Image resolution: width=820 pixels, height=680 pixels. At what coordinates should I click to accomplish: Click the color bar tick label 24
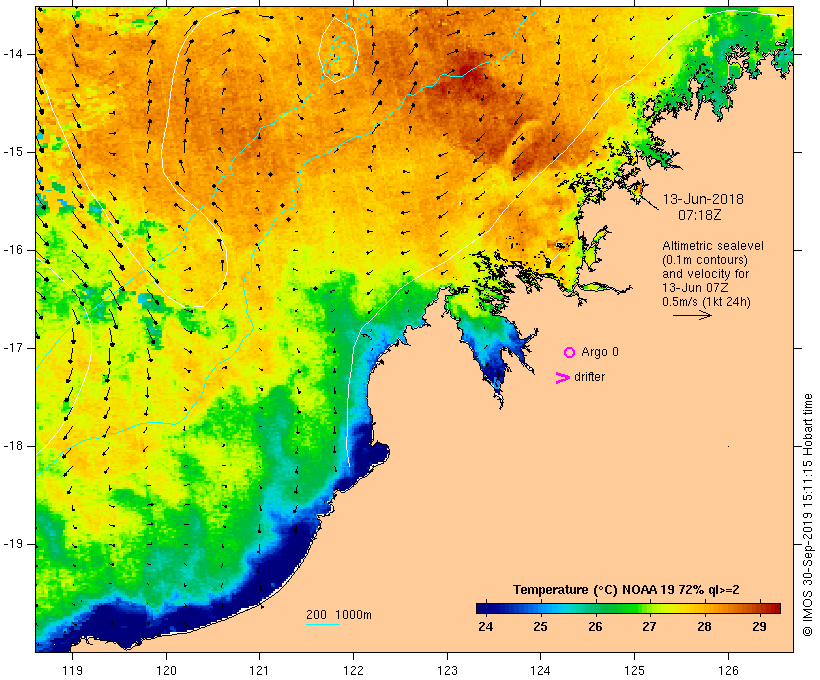tap(485, 627)
